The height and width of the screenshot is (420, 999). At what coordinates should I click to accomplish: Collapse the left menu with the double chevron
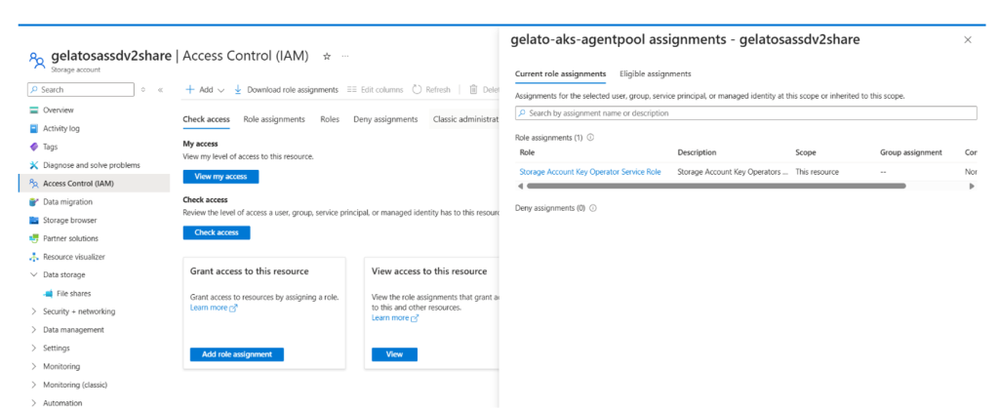[160, 90]
